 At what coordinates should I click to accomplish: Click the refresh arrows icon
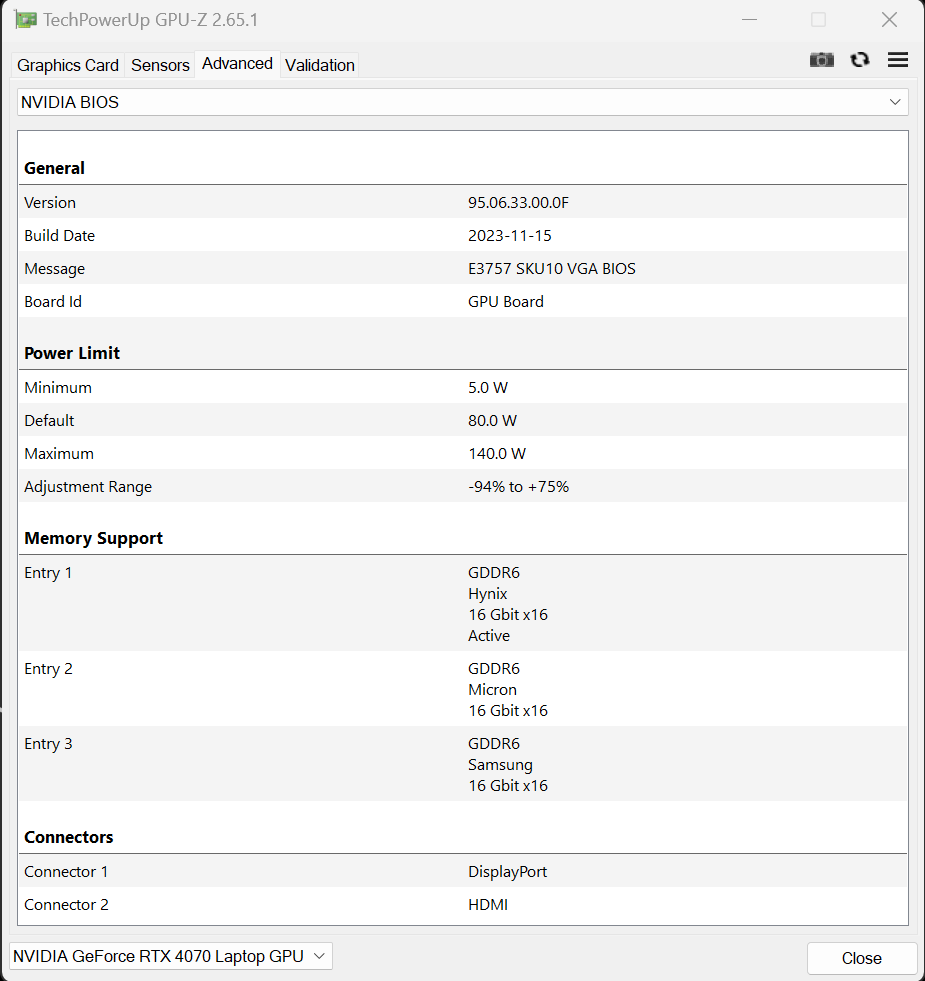coord(860,60)
